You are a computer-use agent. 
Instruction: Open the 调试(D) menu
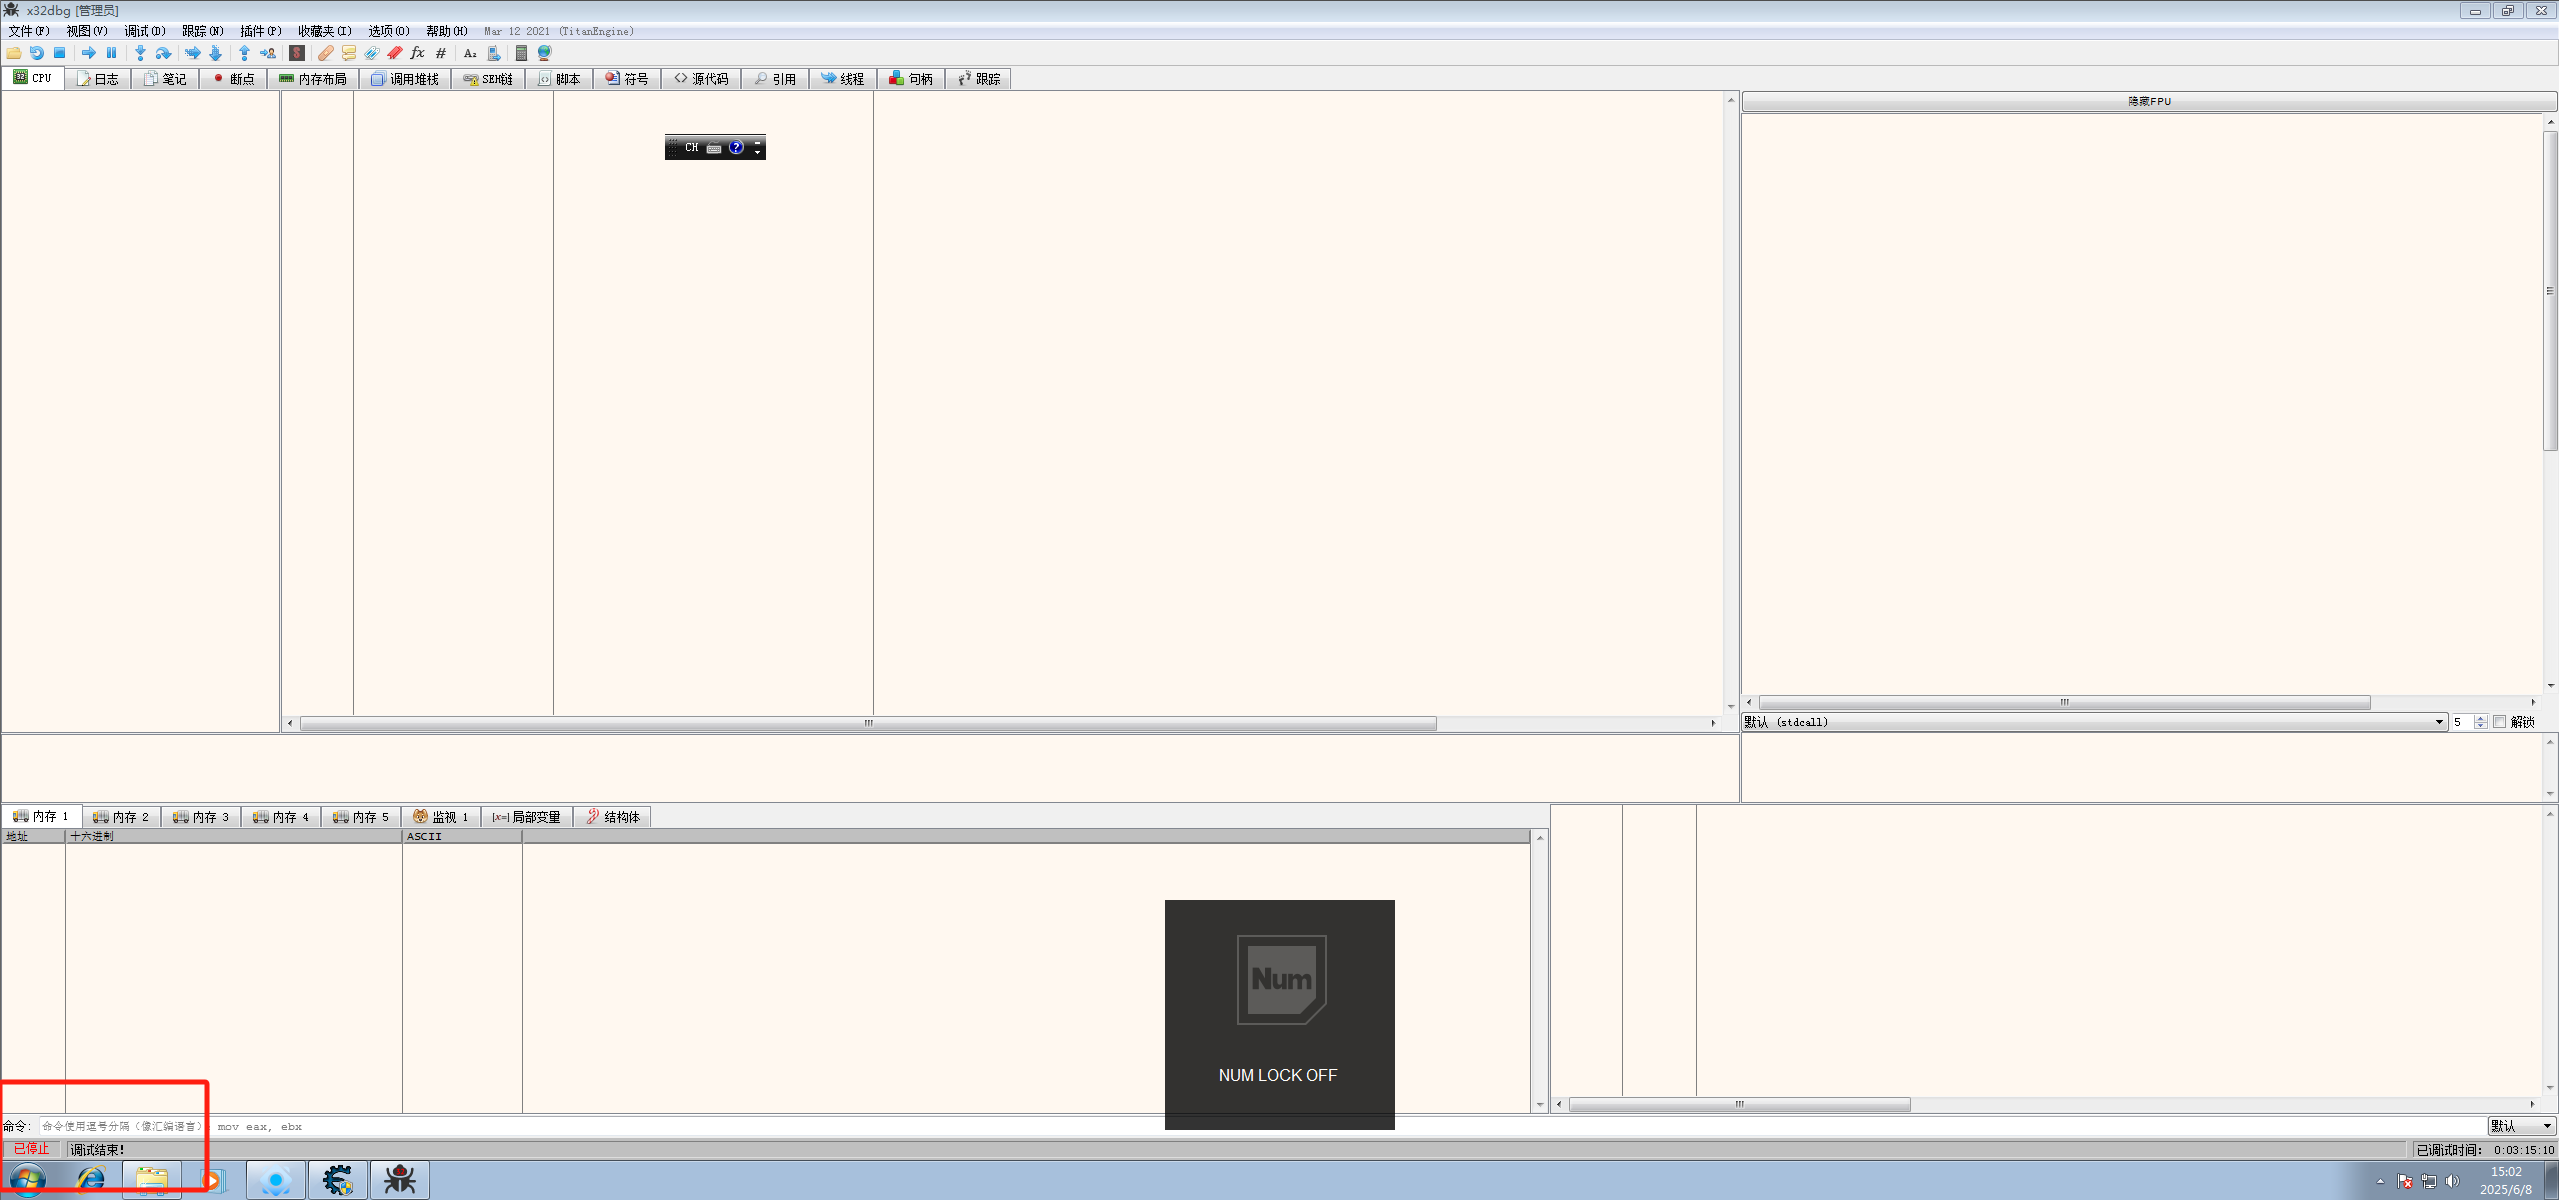pos(144,31)
